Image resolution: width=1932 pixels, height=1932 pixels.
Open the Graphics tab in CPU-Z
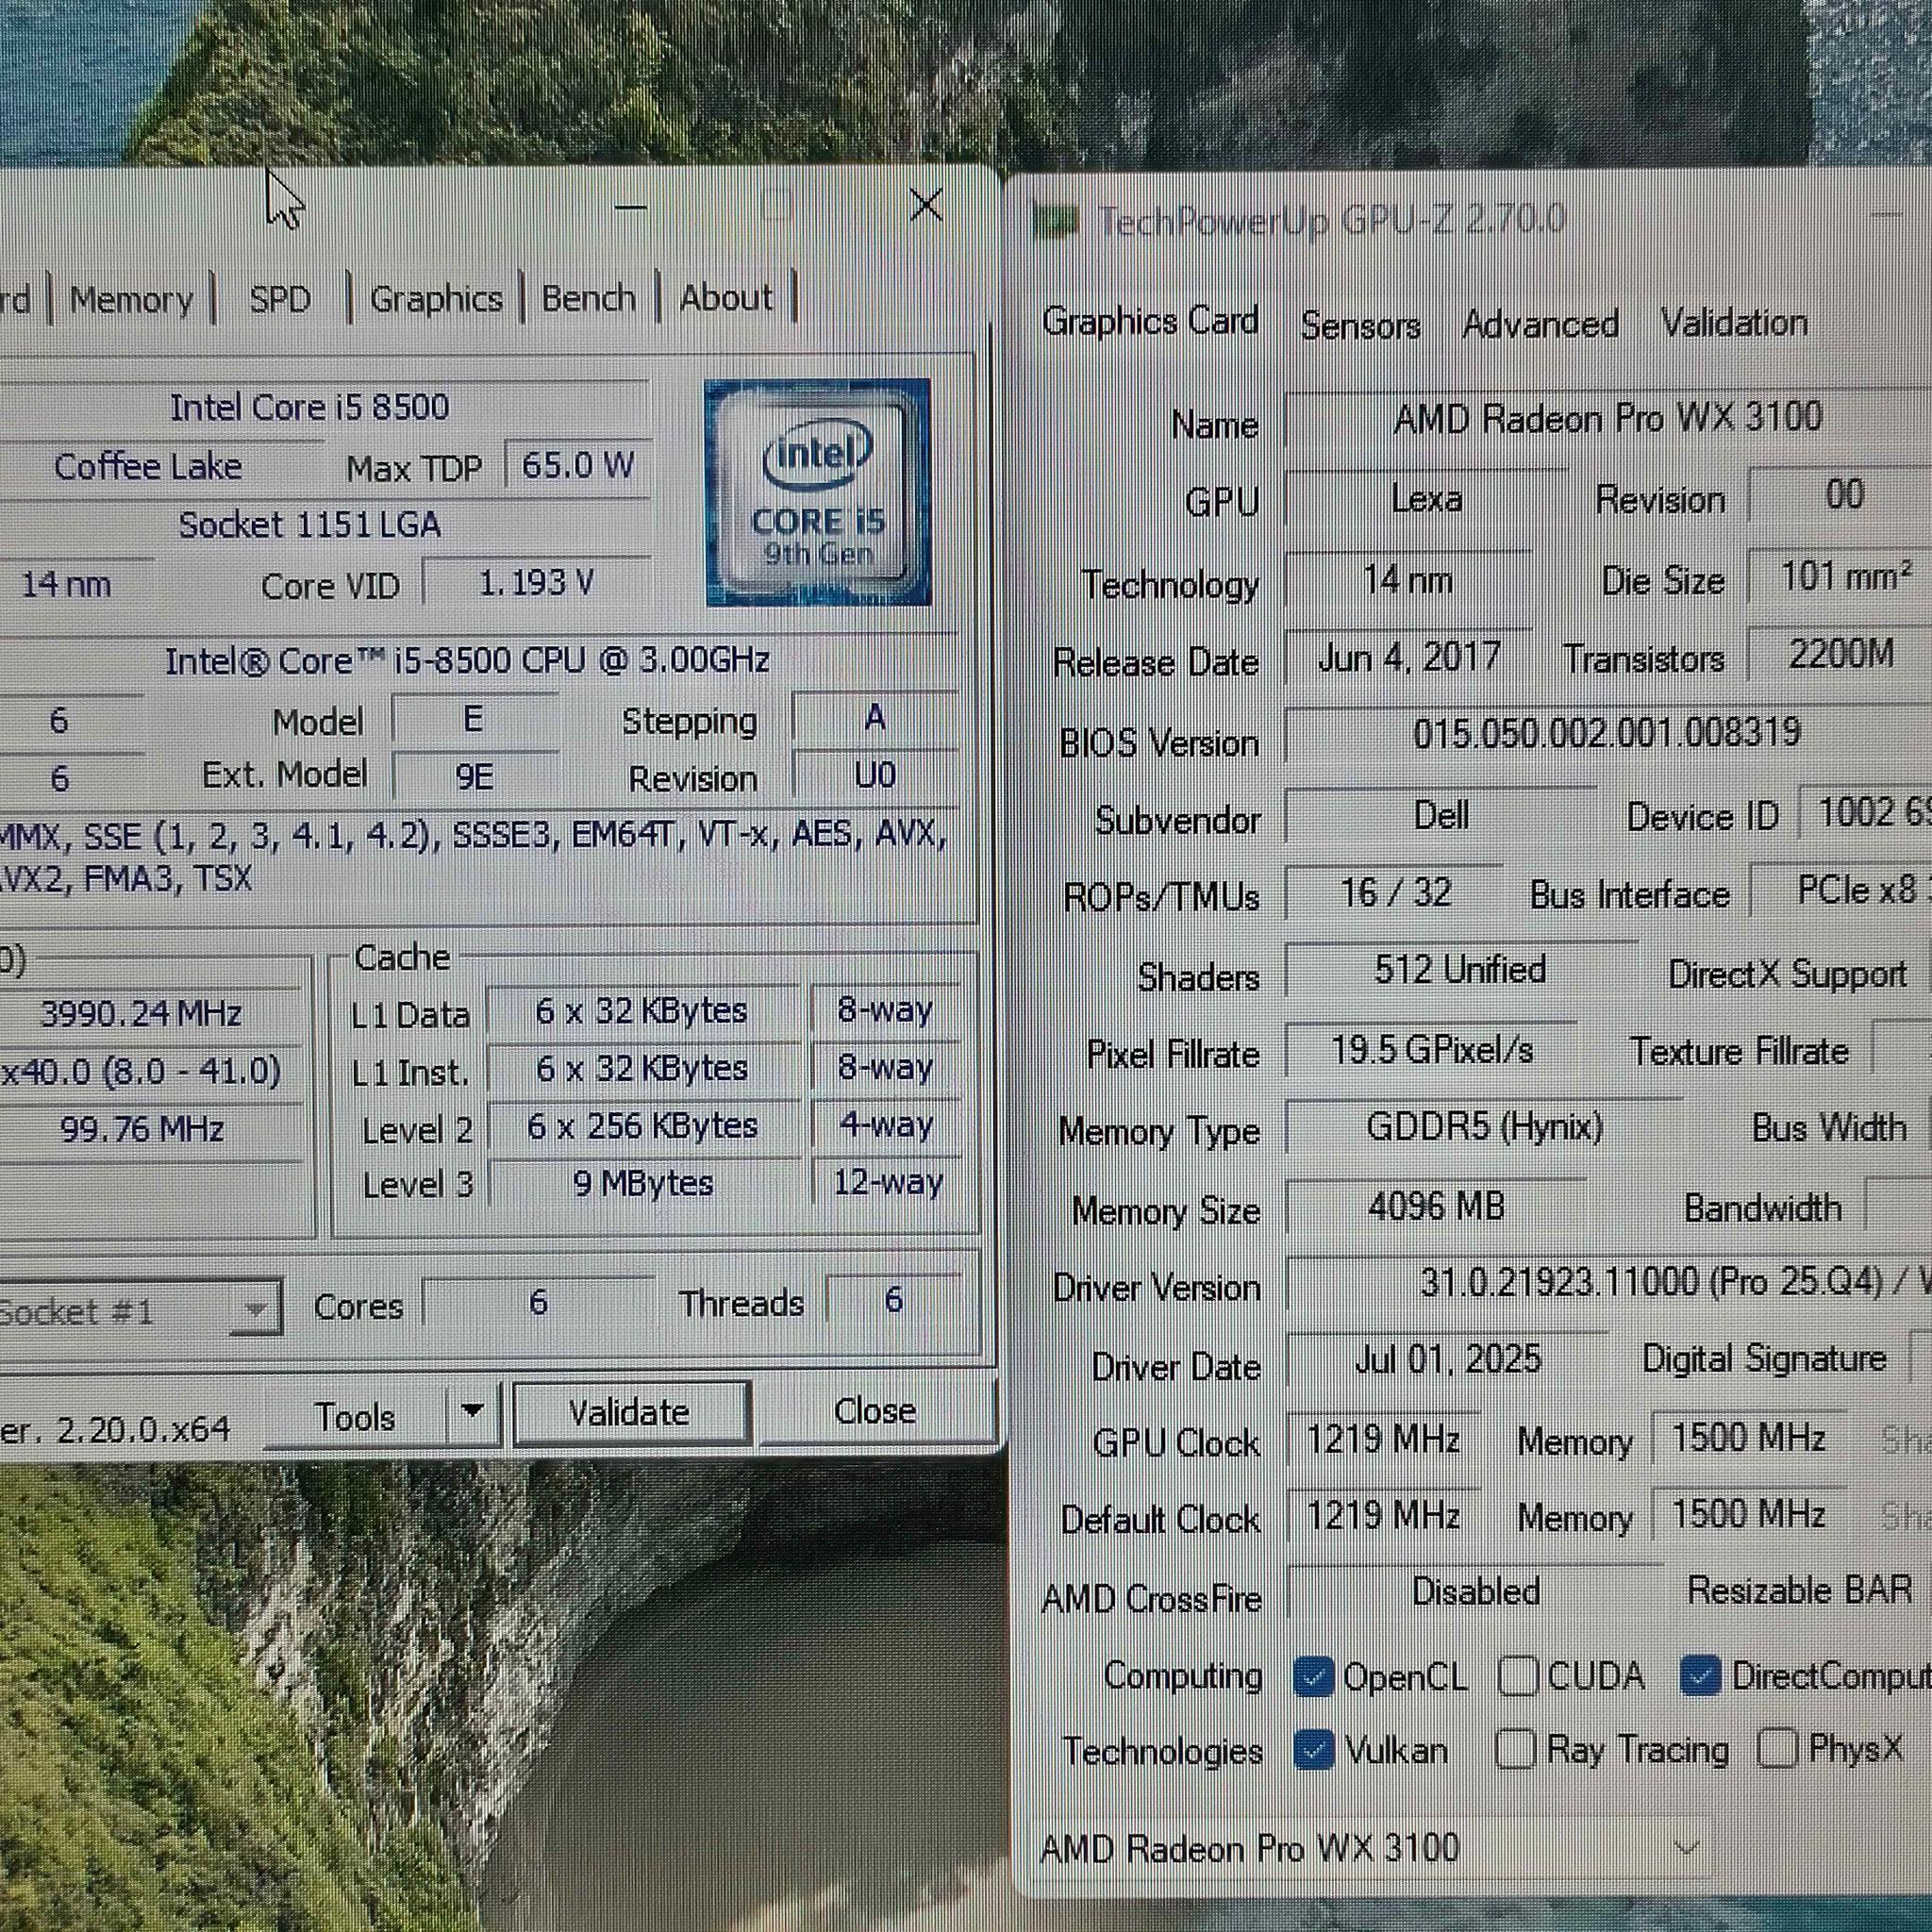click(x=436, y=298)
